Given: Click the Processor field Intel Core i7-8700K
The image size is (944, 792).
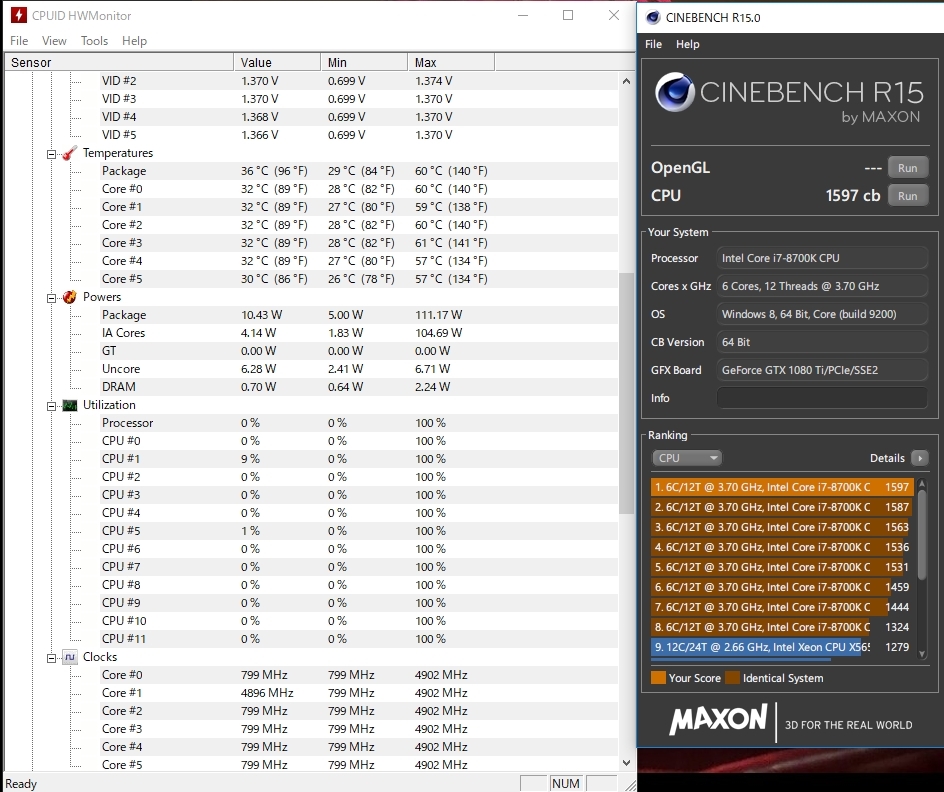Looking at the screenshot, I should [822, 258].
